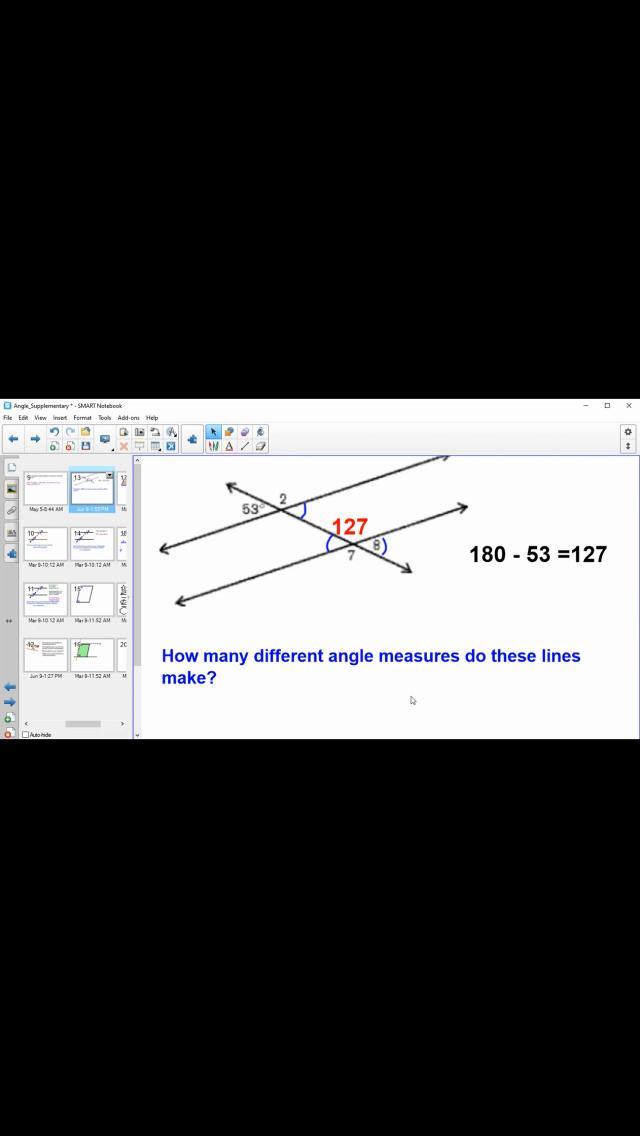Click the Redo icon in the toolbar
Image resolution: width=640 pixels, height=1136 pixels.
[70, 432]
